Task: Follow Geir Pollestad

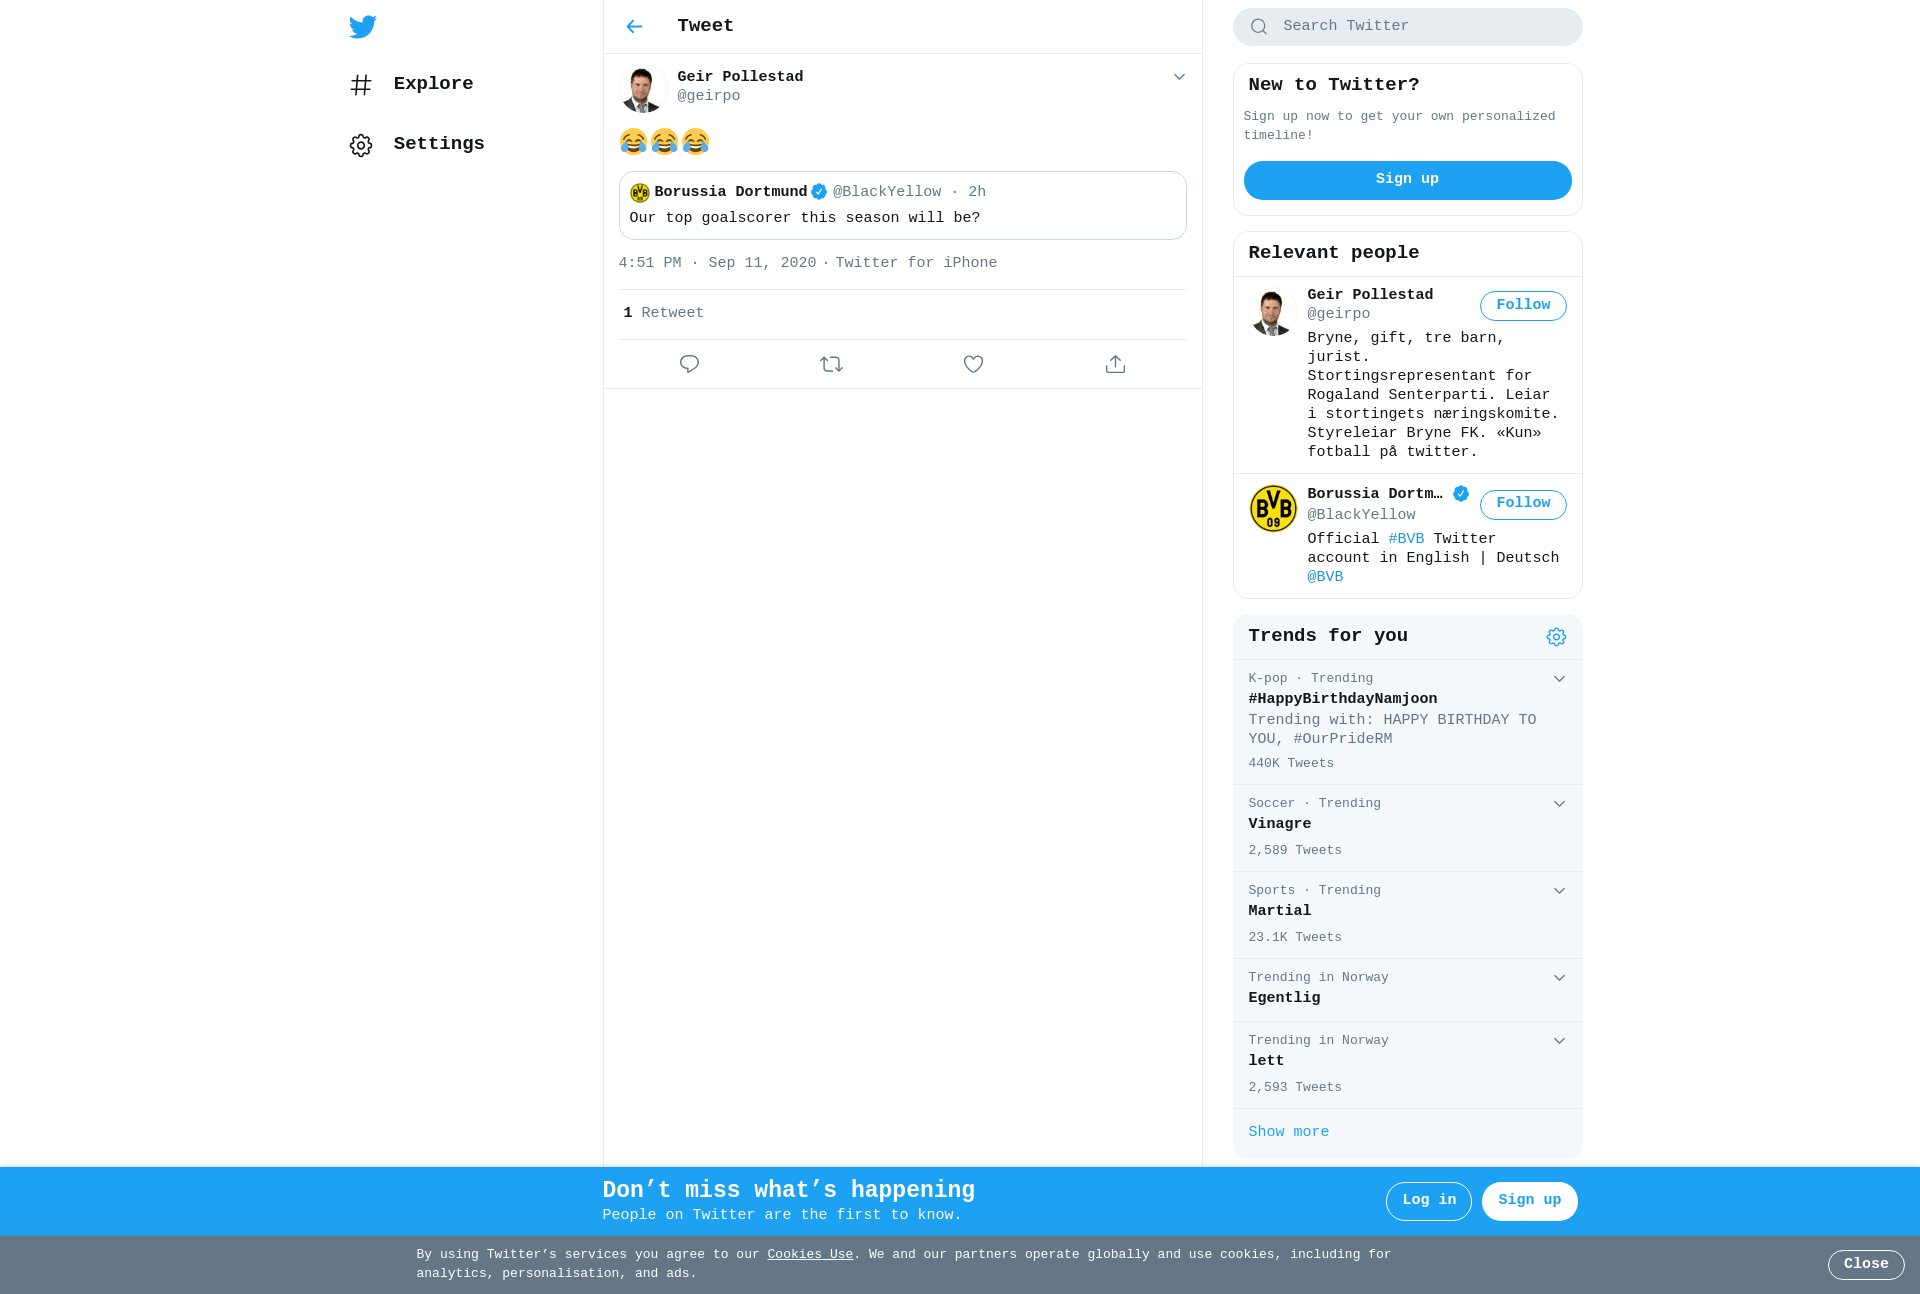Action: 1523,306
